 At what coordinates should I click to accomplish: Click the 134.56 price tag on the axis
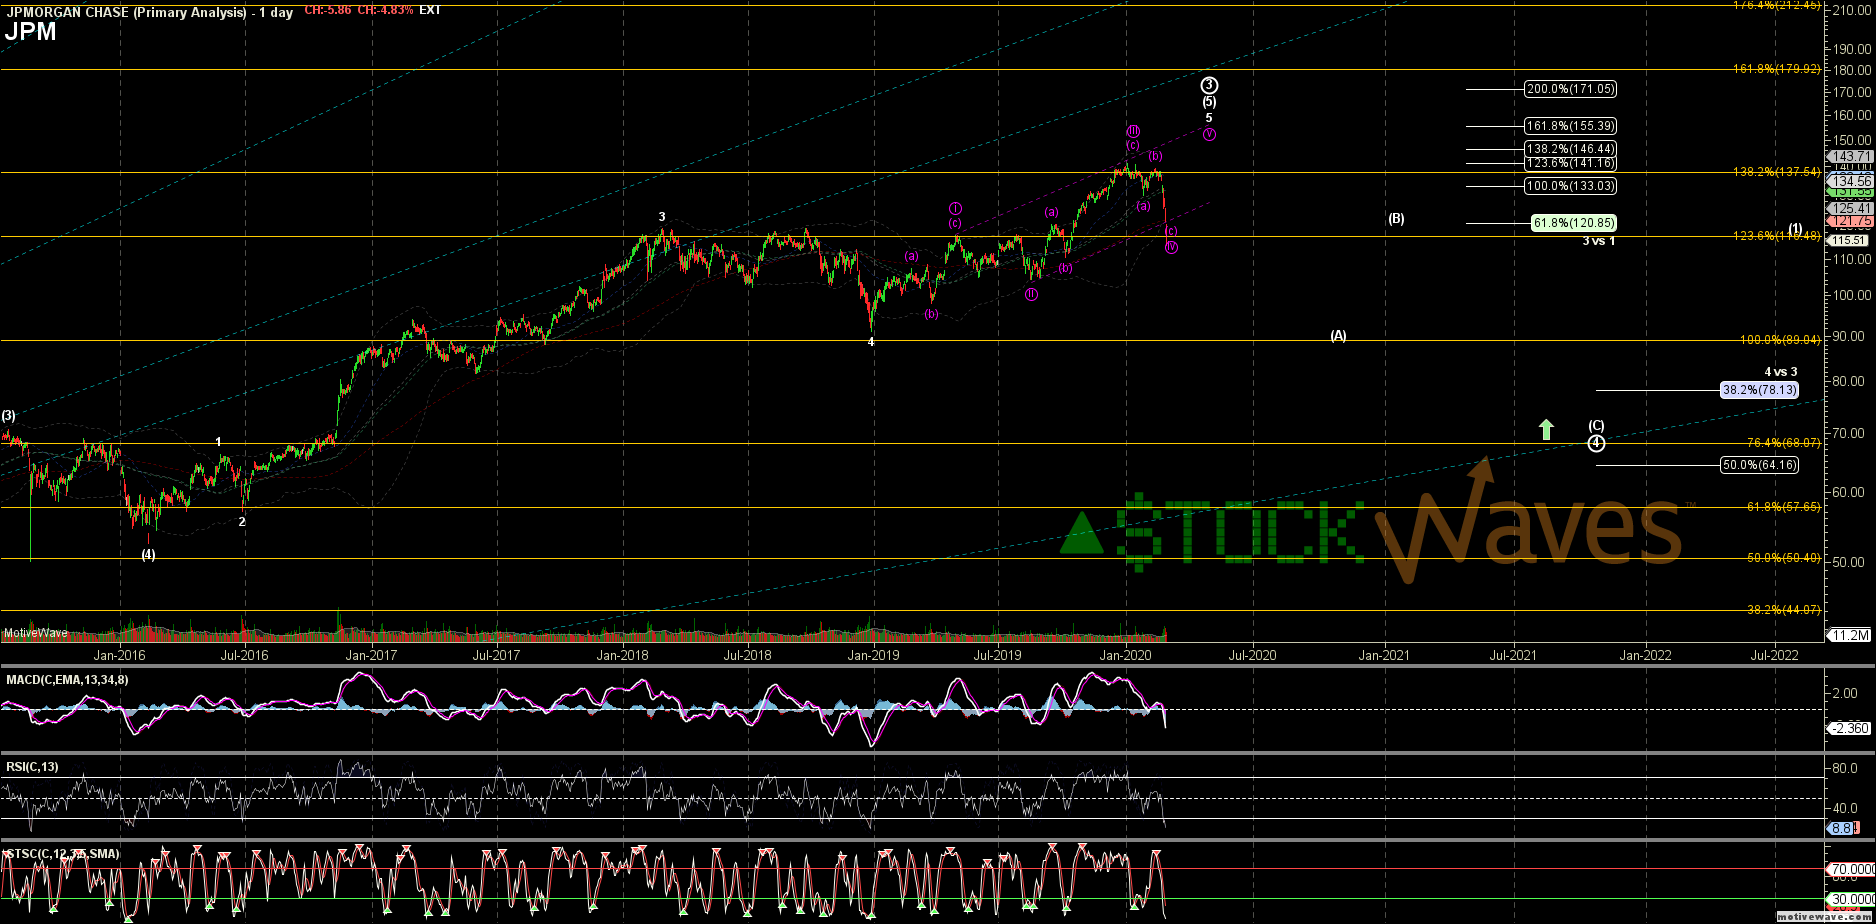click(x=1849, y=180)
